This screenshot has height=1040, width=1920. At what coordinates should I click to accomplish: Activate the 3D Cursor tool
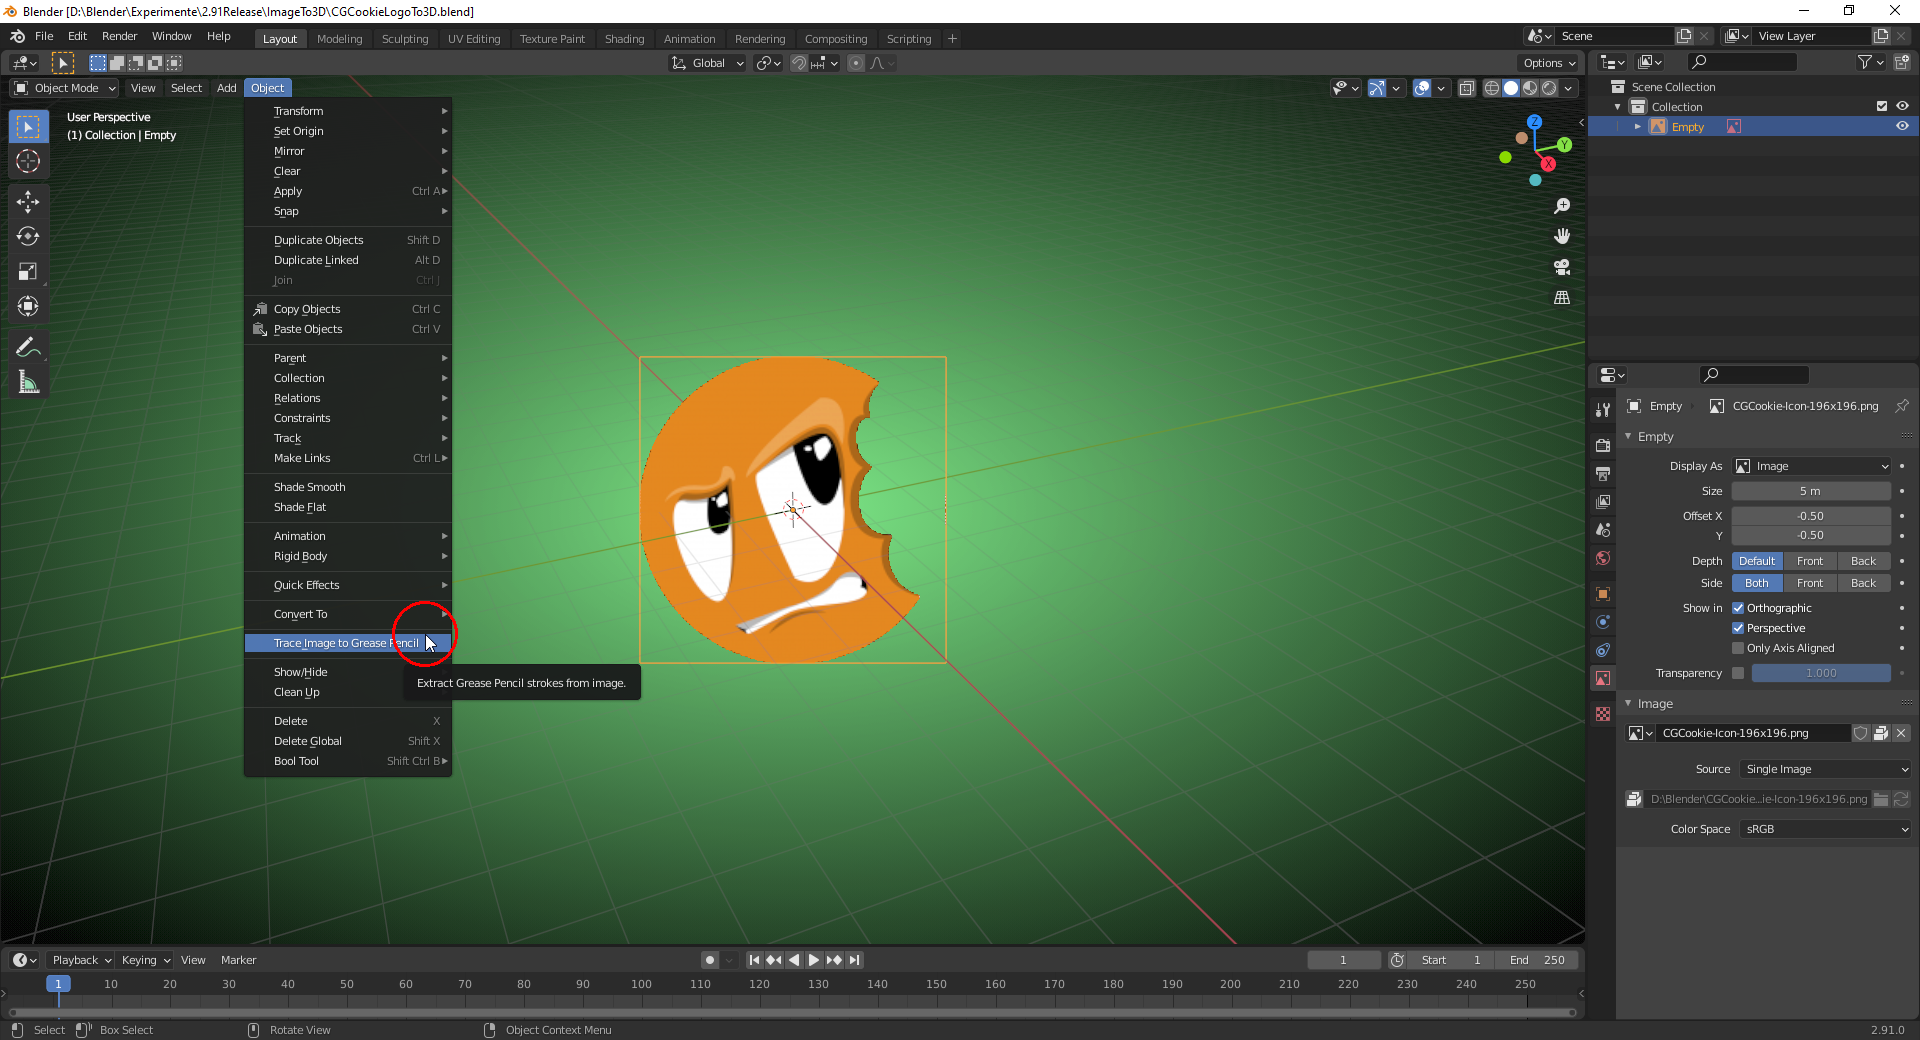[28, 161]
